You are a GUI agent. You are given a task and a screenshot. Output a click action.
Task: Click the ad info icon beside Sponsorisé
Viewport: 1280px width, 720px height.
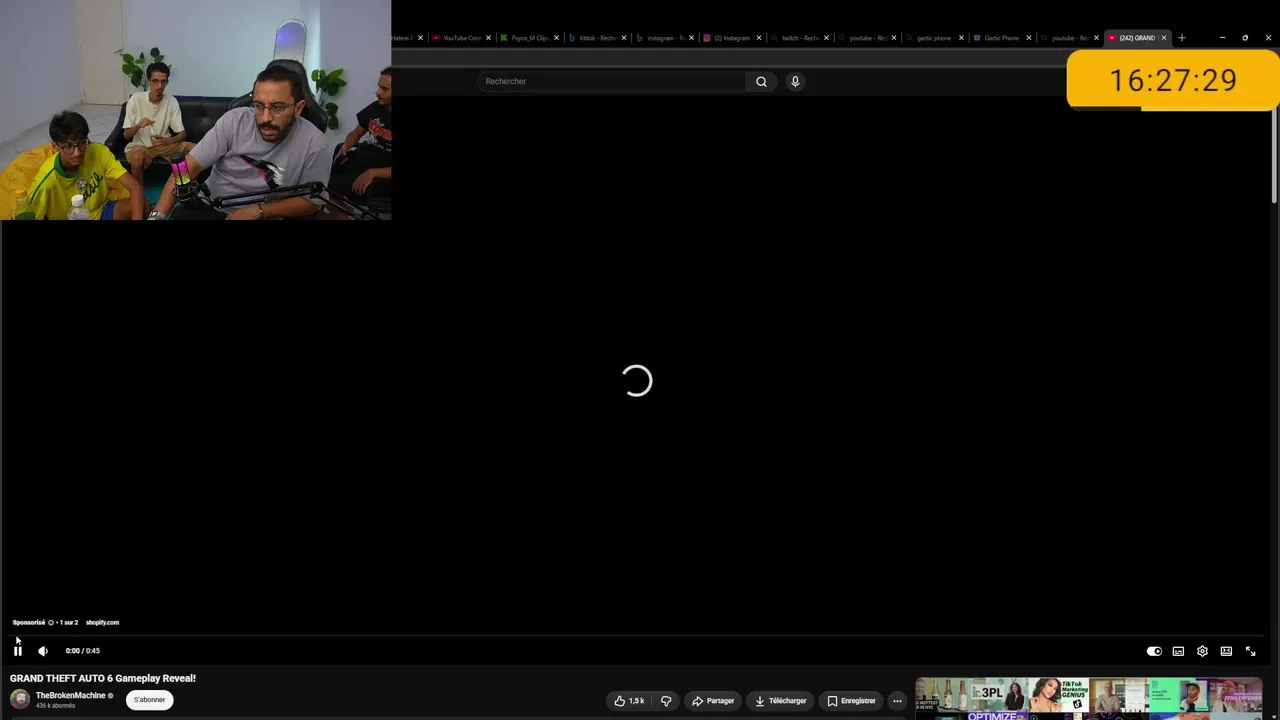(51, 622)
